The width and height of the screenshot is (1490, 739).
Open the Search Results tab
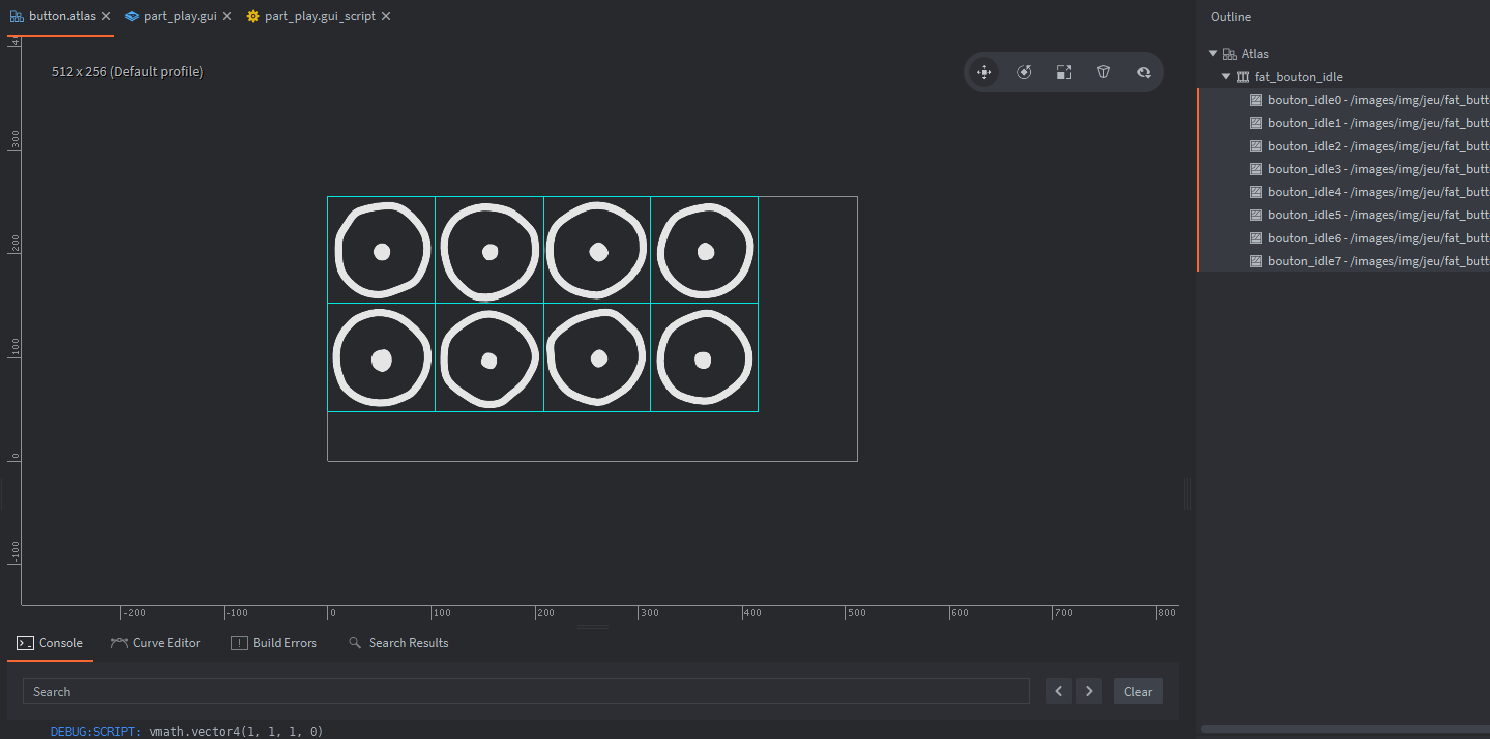coord(398,643)
